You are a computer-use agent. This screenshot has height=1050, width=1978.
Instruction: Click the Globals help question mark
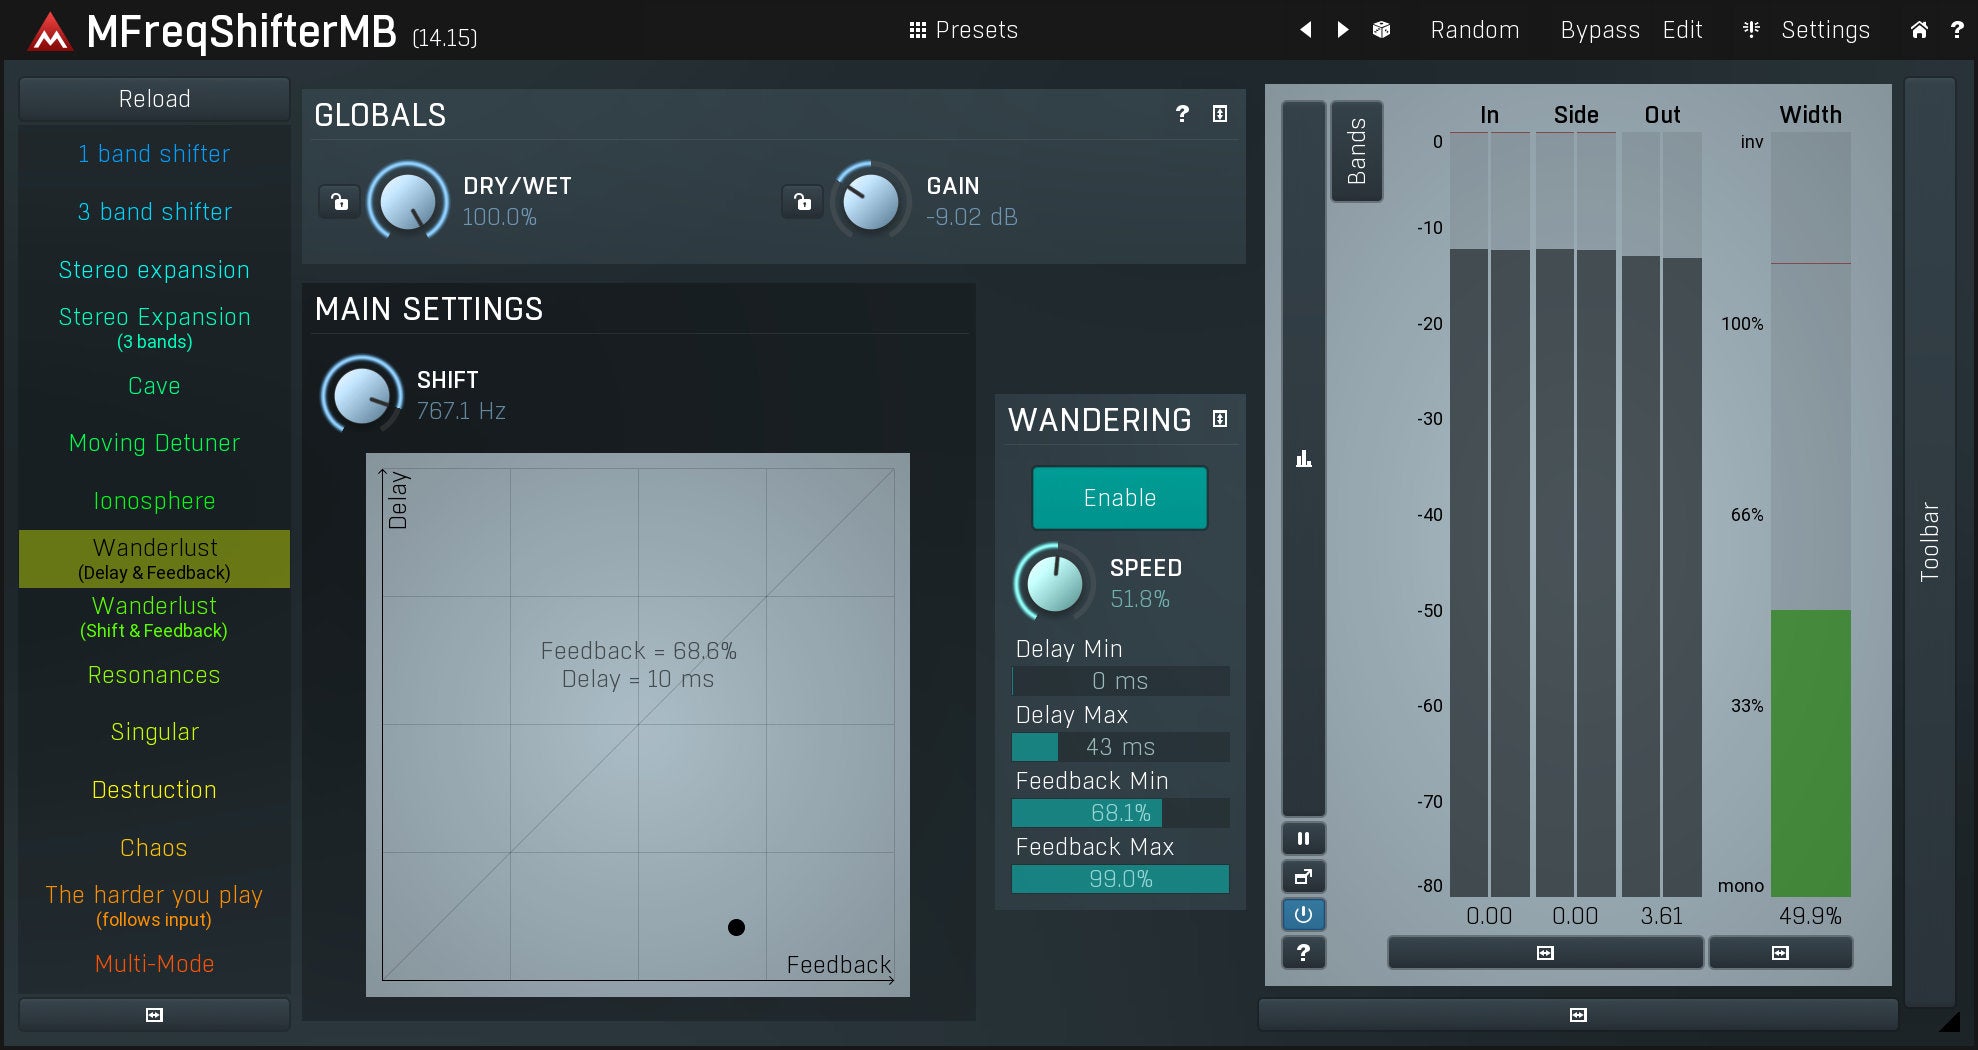click(x=1182, y=114)
